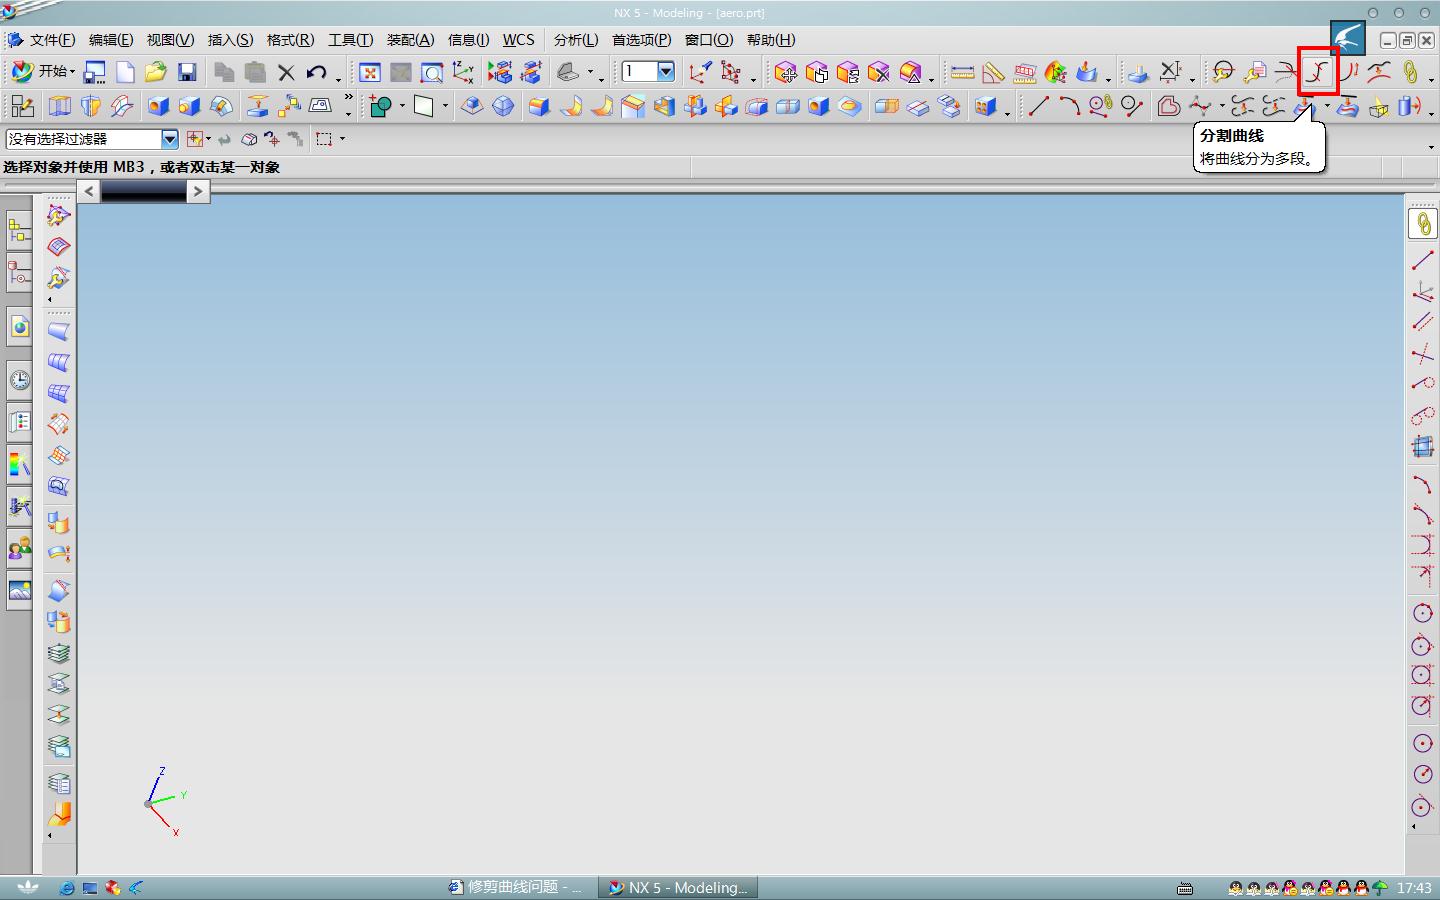This screenshot has width=1440, height=900.
Task: Click the Sketch icon starting the second toolbar row
Action: click(22, 106)
